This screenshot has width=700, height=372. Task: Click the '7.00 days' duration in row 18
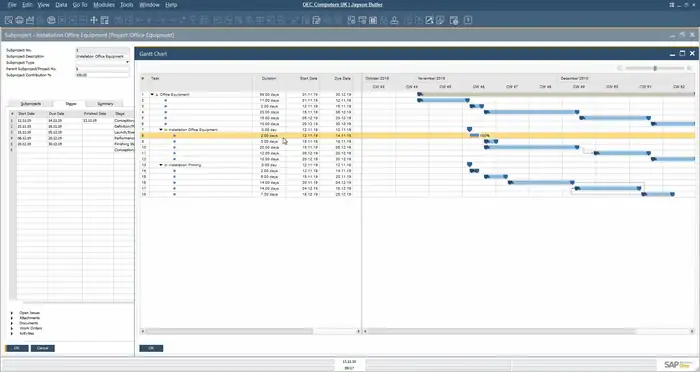[x=269, y=194]
